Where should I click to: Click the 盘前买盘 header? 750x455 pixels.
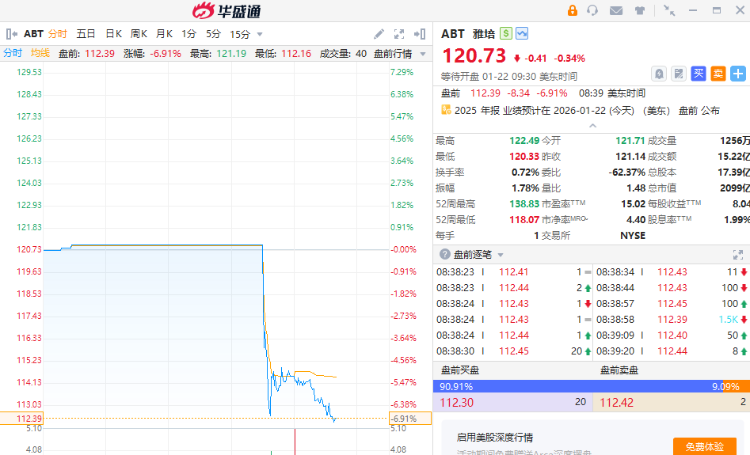(460, 370)
